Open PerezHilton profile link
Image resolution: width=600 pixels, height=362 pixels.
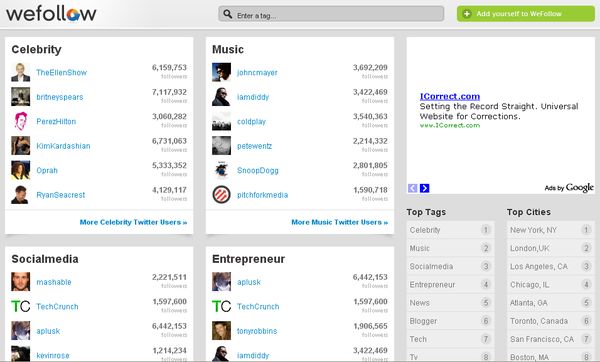[56, 121]
